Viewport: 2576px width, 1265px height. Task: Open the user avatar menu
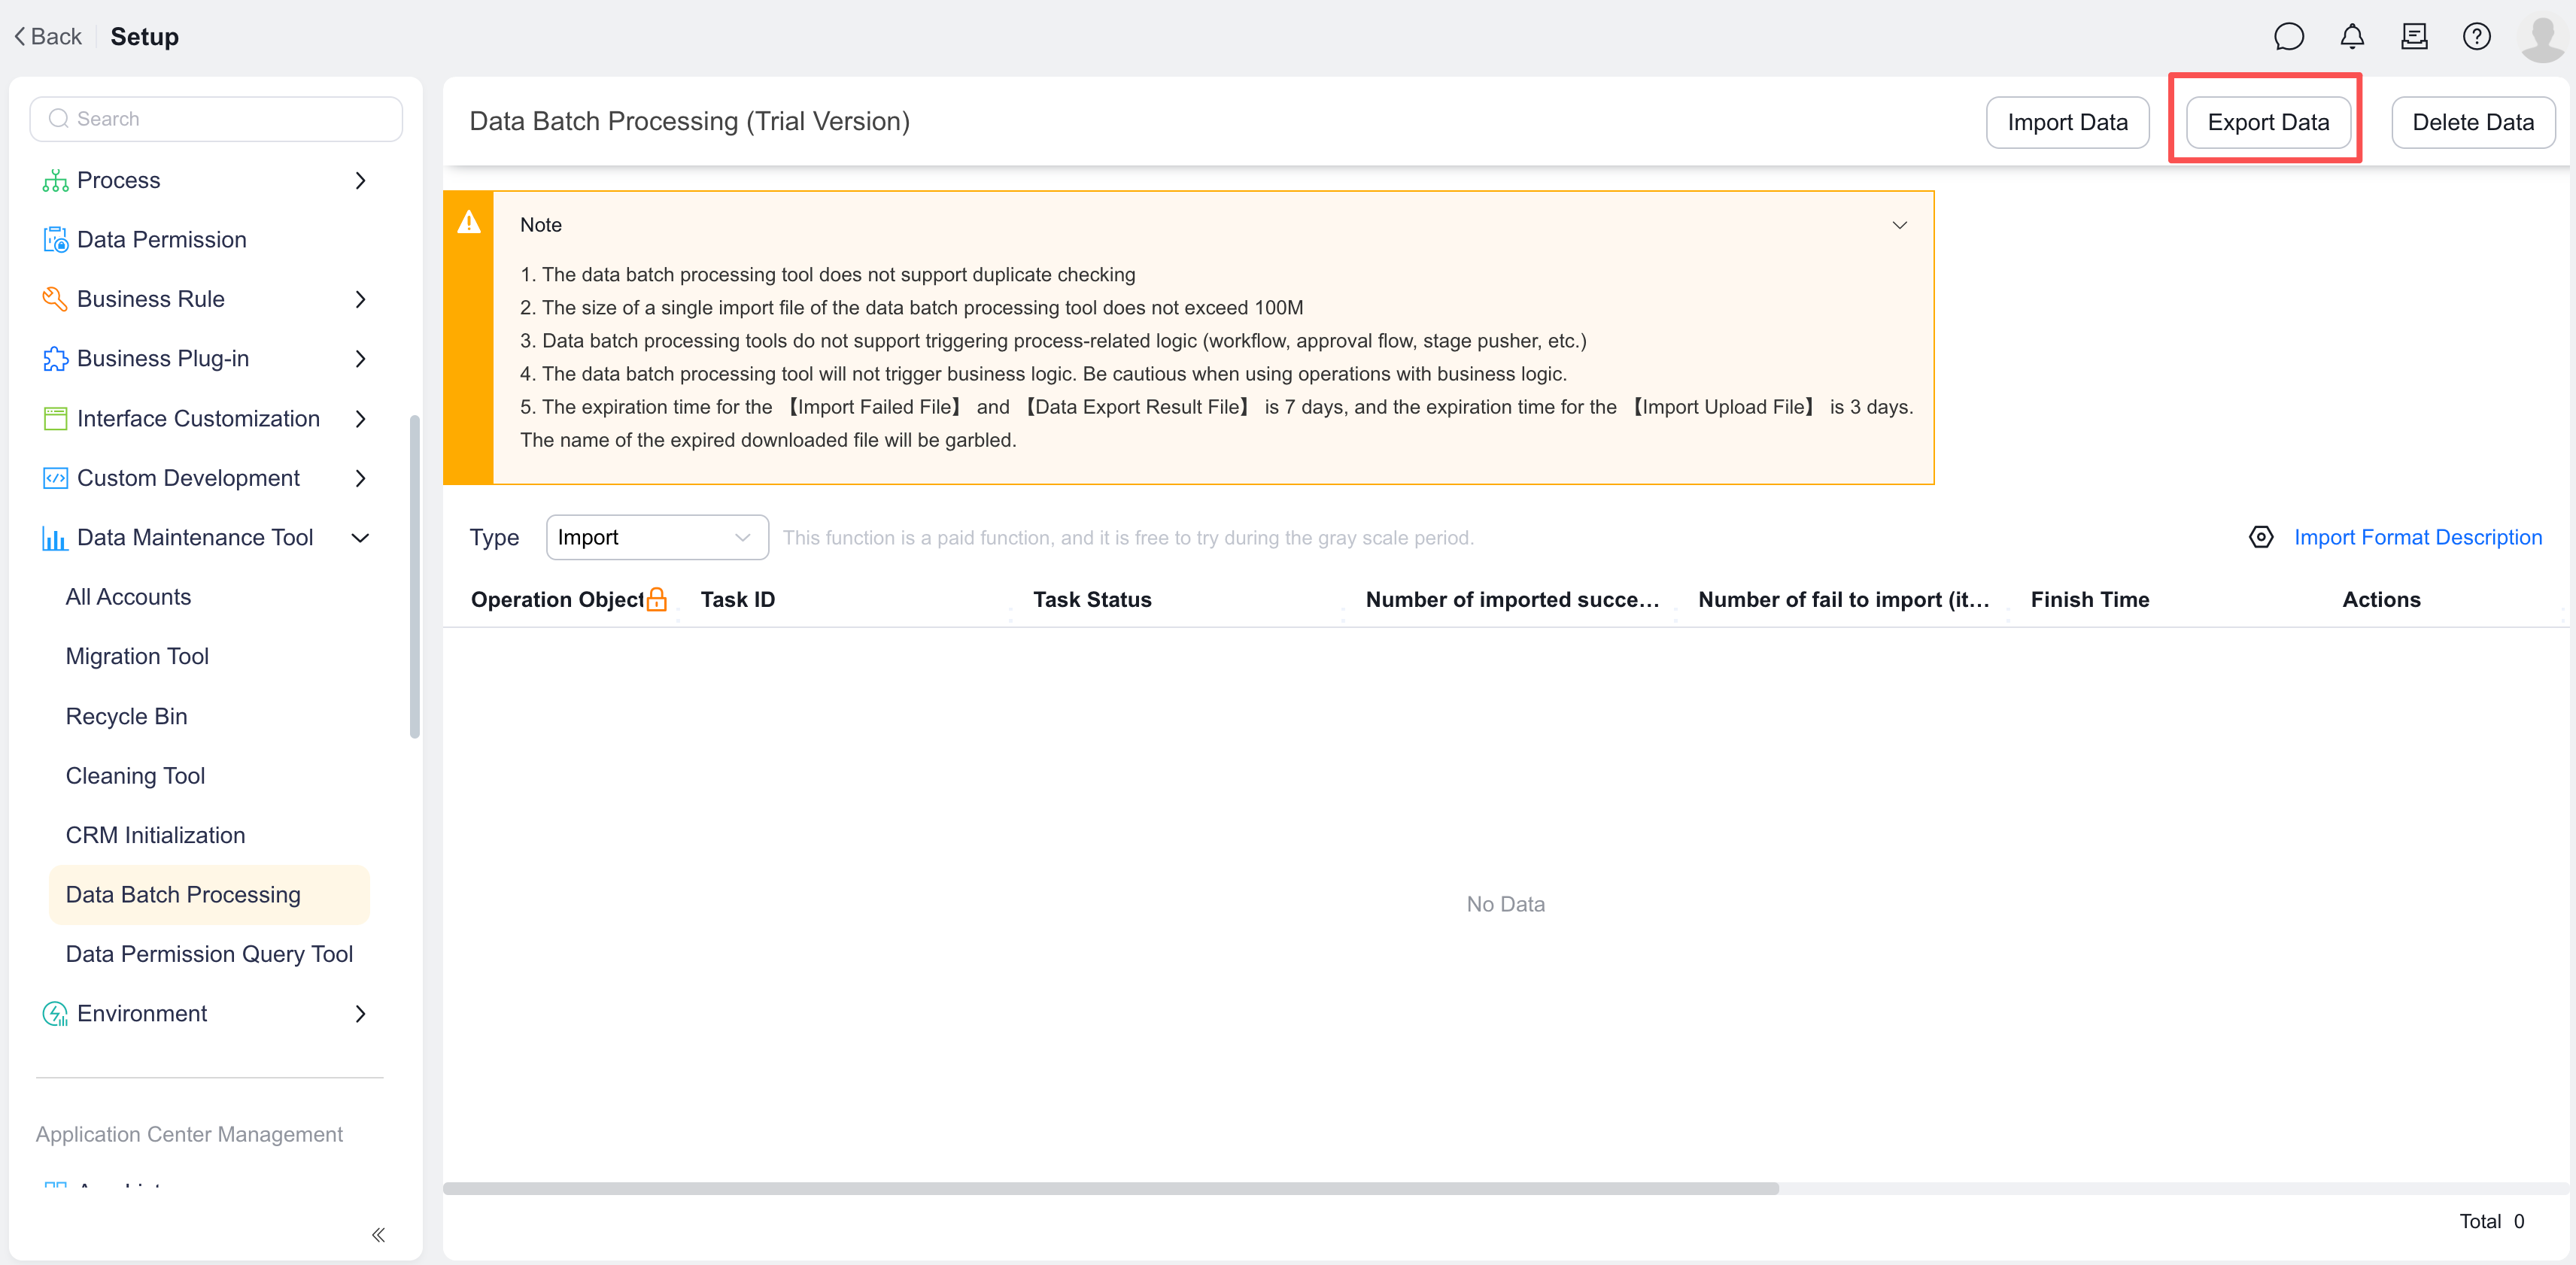coord(2542,38)
